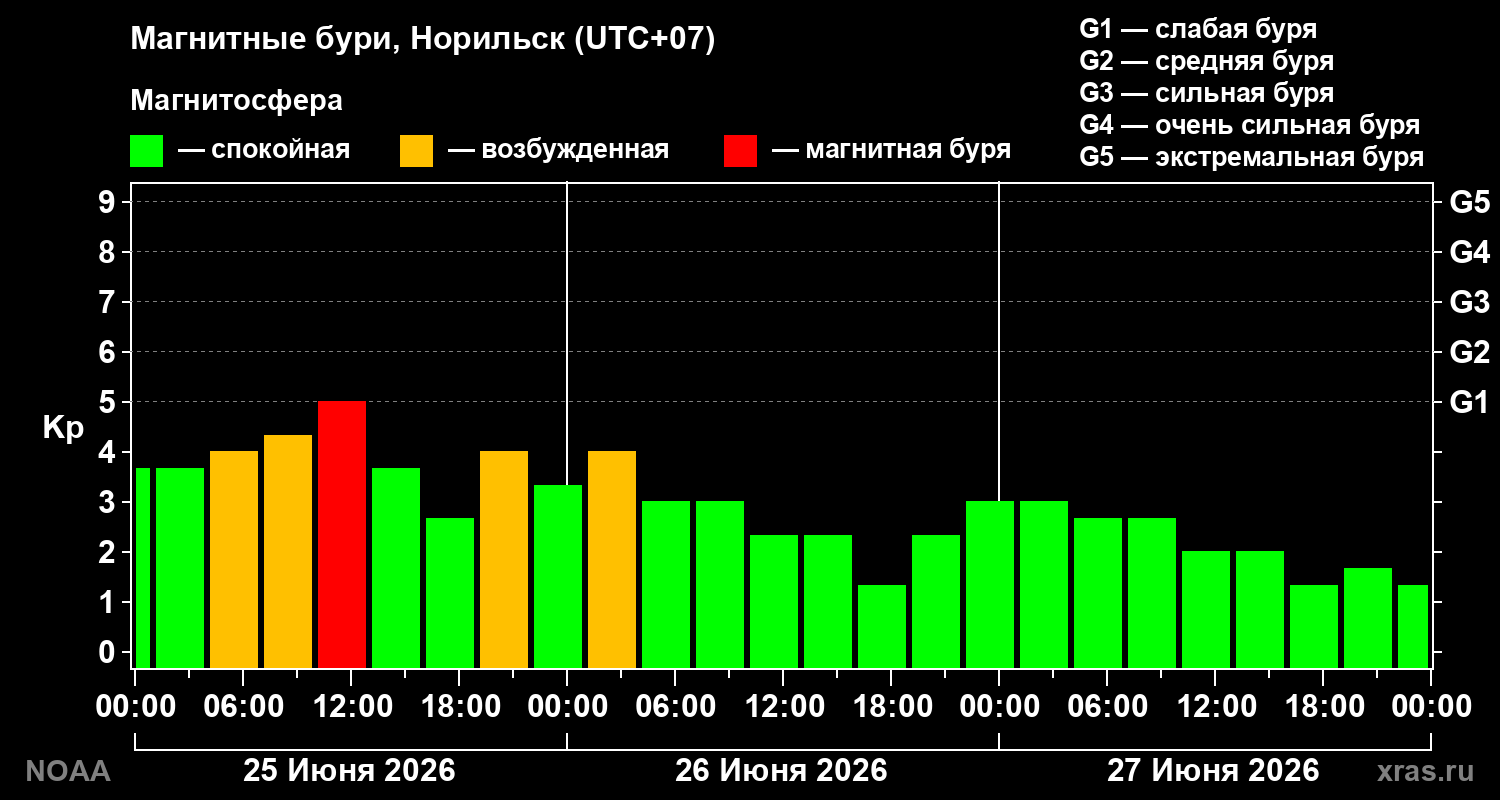Screen dimensions: 1500x800
Task: Click the 'G2 — средняя буря' legend entry
Action: click(1207, 61)
